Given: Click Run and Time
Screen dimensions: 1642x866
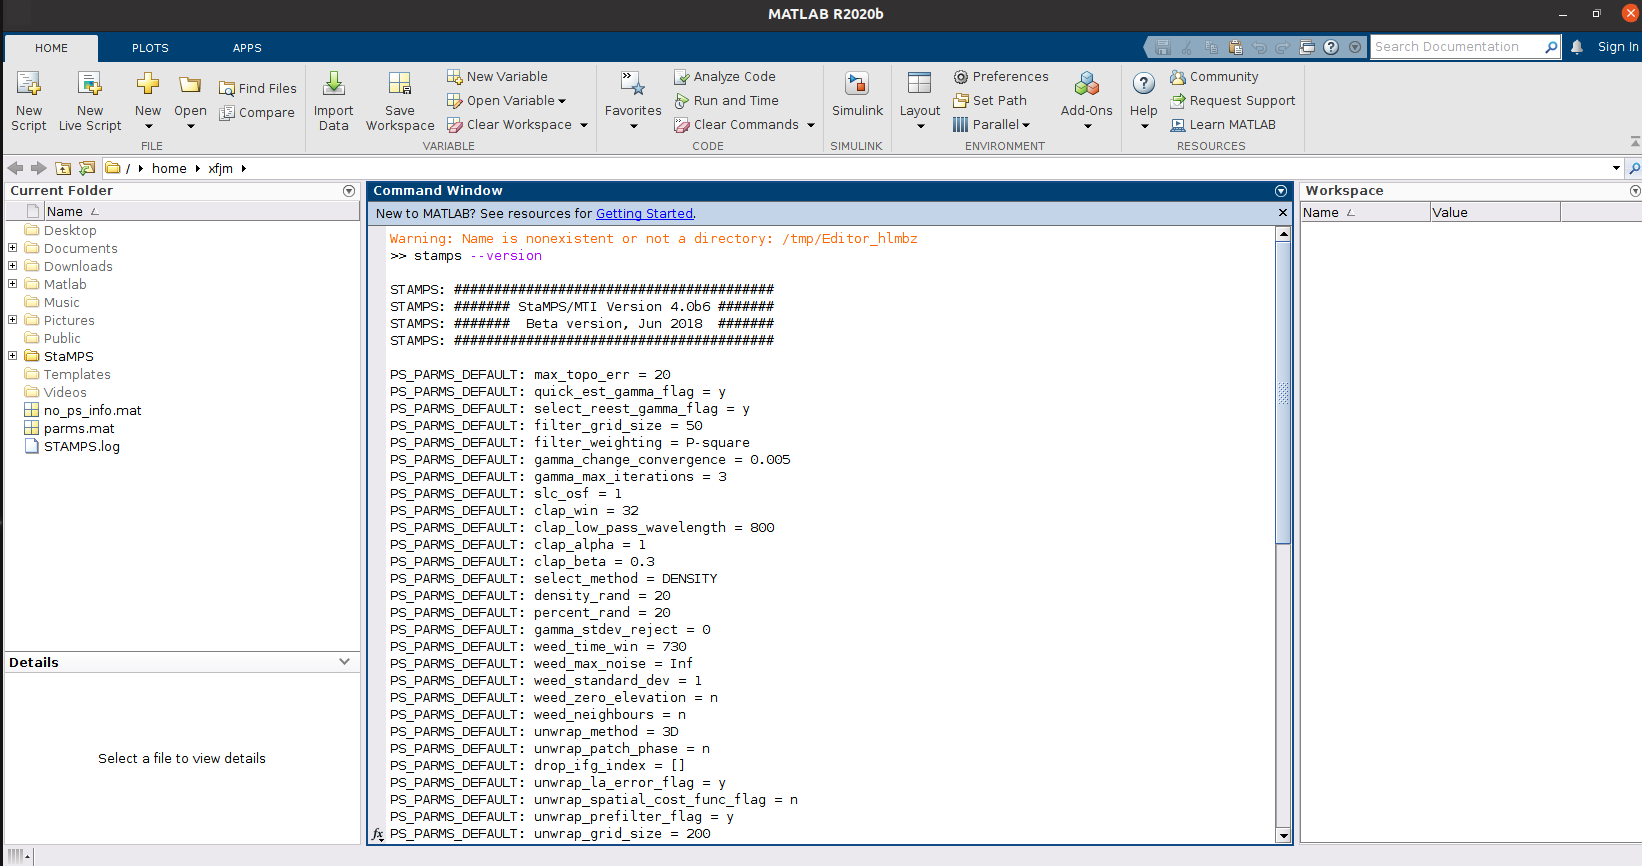Looking at the screenshot, I should coord(727,100).
